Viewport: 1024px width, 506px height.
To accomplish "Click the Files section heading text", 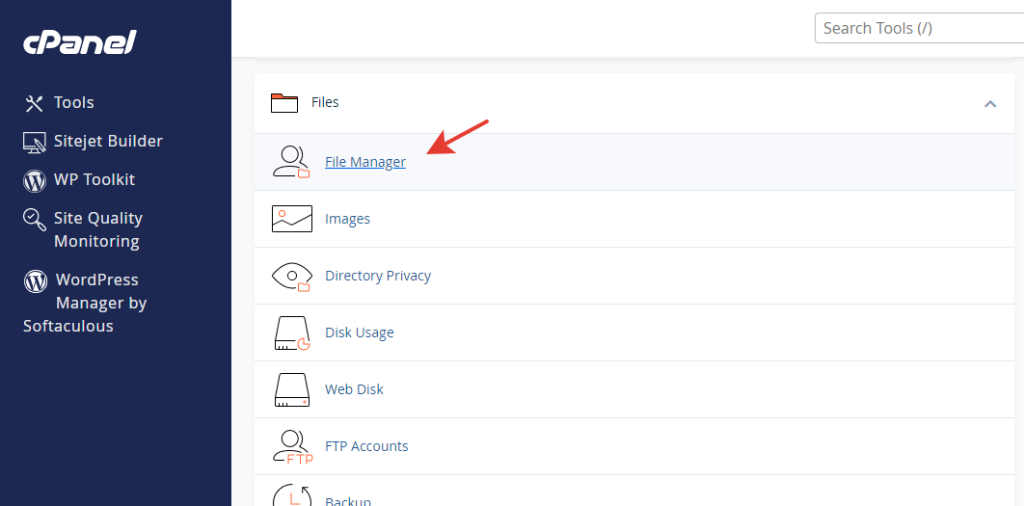I will tap(325, 103).
